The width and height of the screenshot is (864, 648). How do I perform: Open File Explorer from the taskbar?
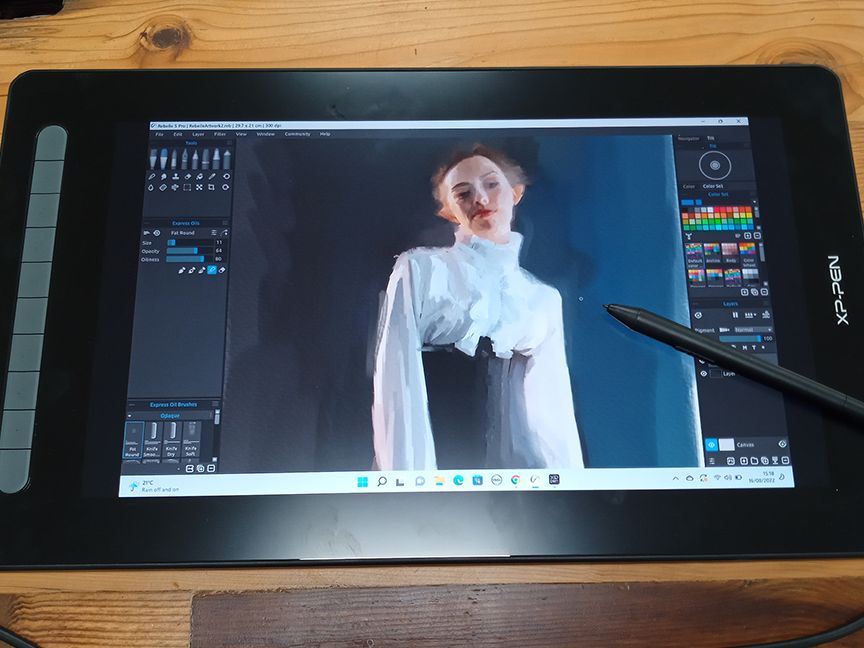[x=439, y=481]
